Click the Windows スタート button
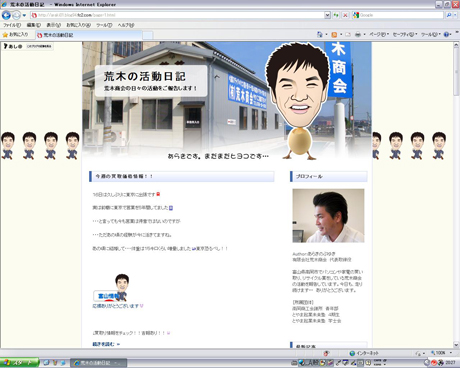This screenshot has height=368, width=460. point(19,363)
